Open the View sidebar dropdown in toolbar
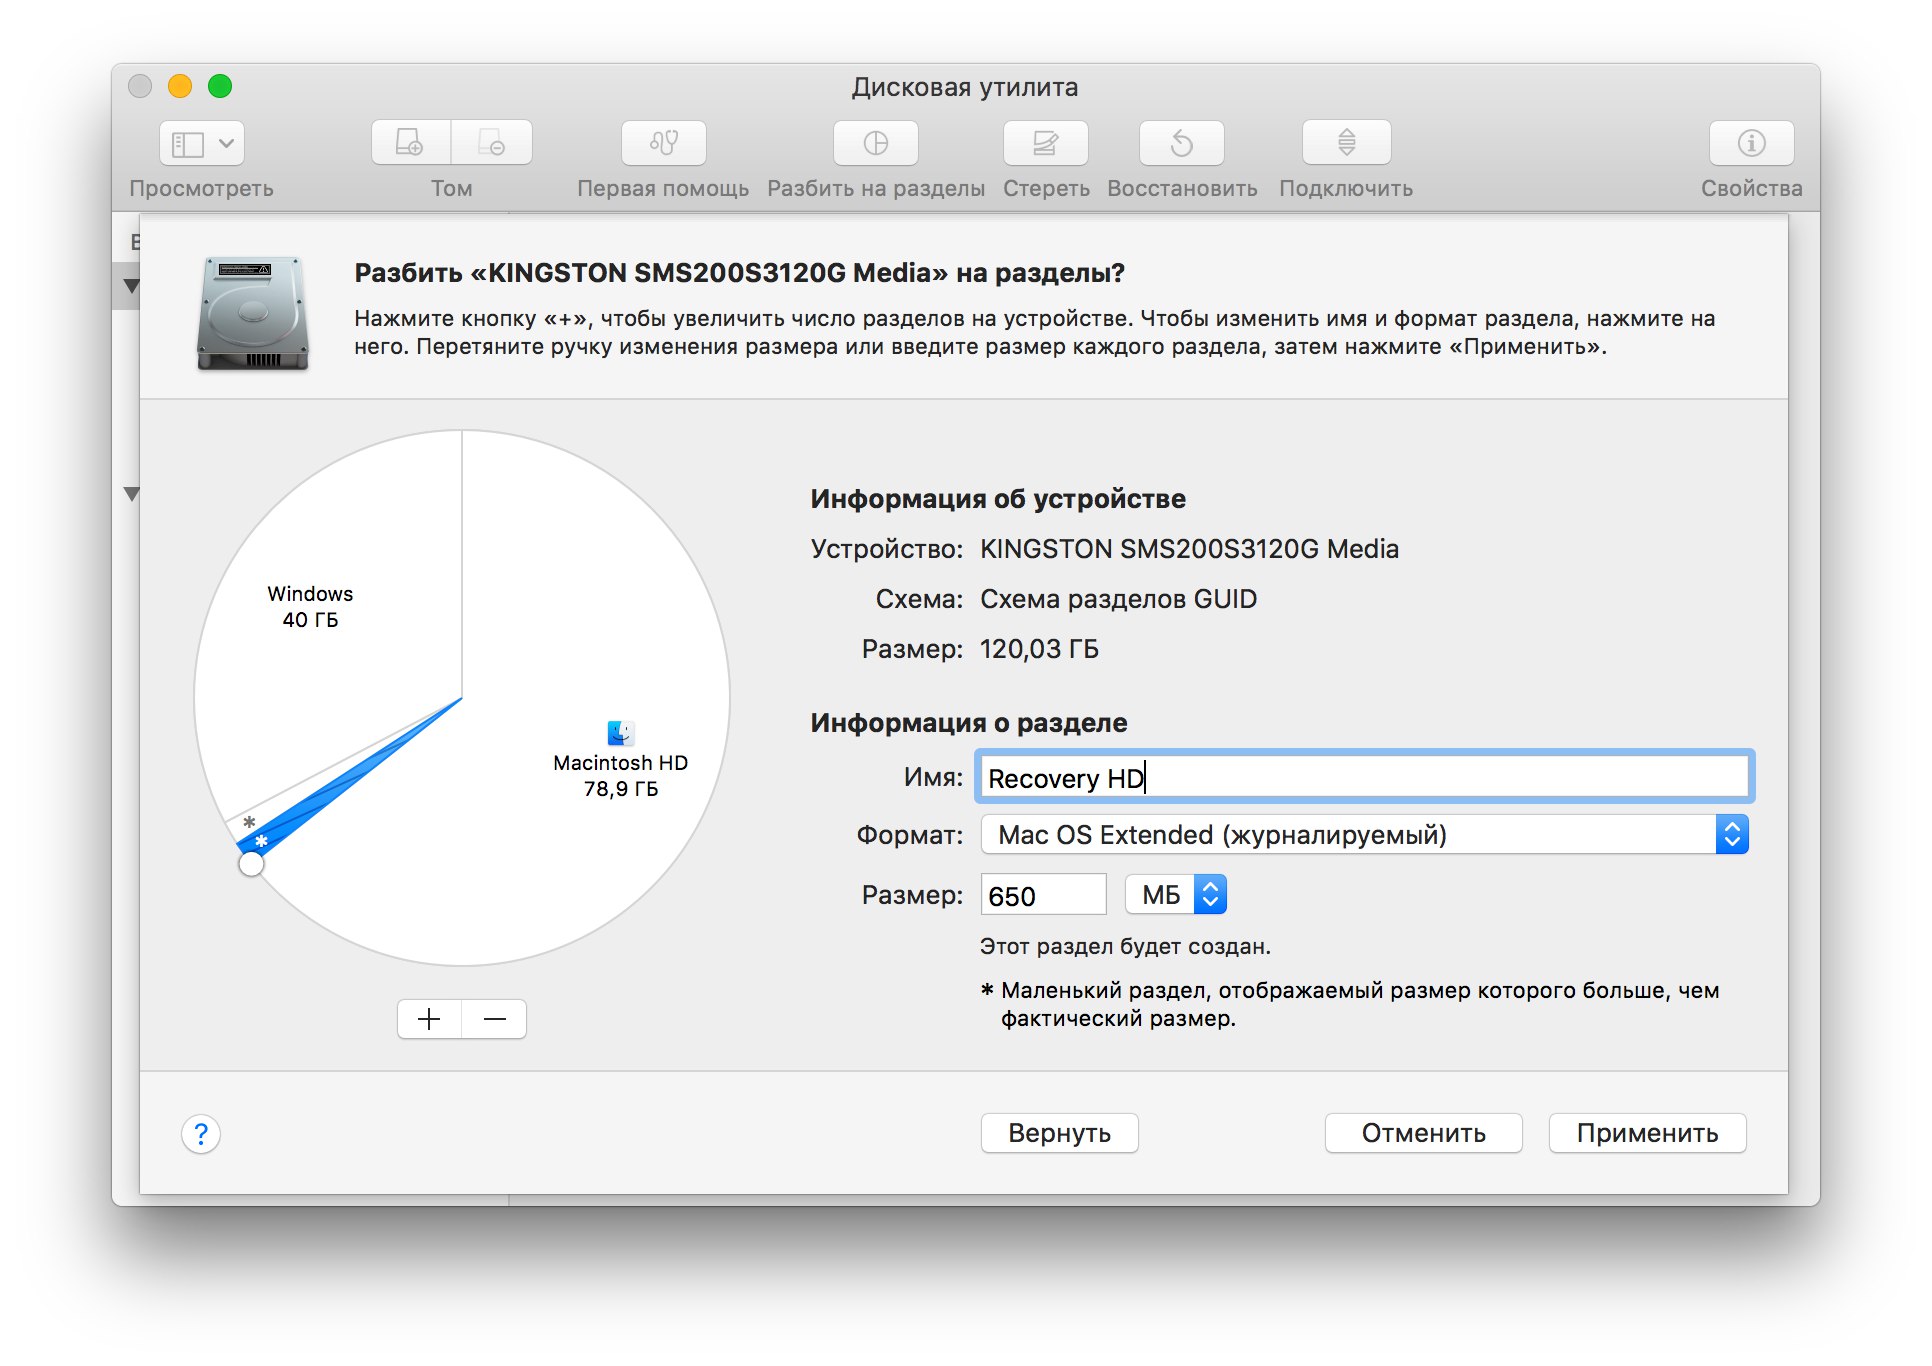This screenshot has width=1932, height=1366. tap(201, 143)
